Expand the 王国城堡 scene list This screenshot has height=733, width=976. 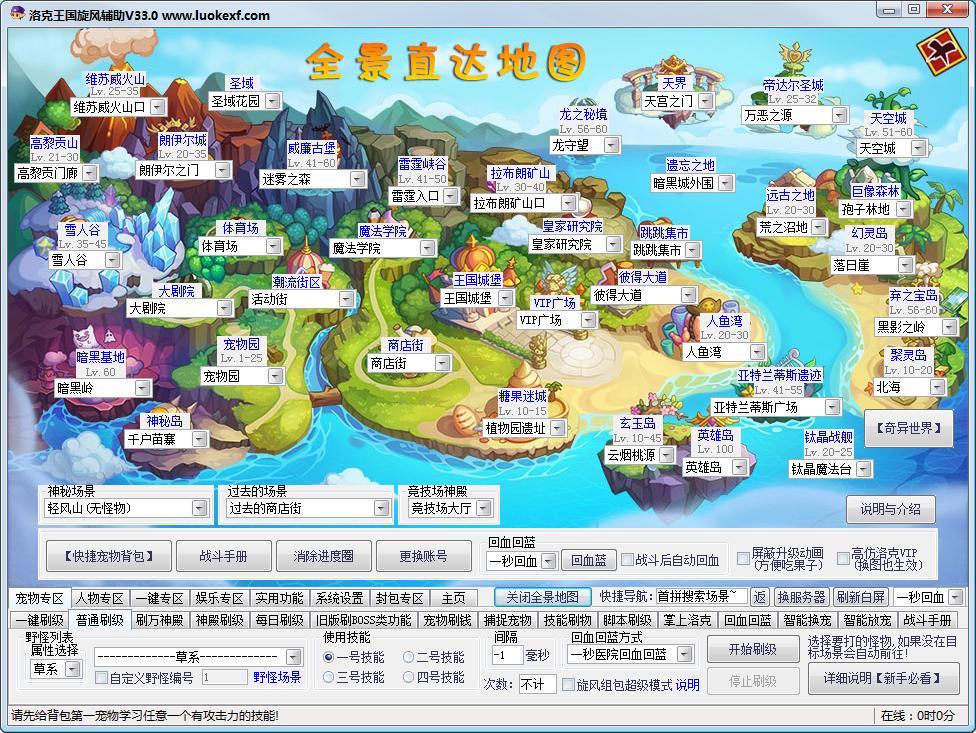(x=505, y=298)
